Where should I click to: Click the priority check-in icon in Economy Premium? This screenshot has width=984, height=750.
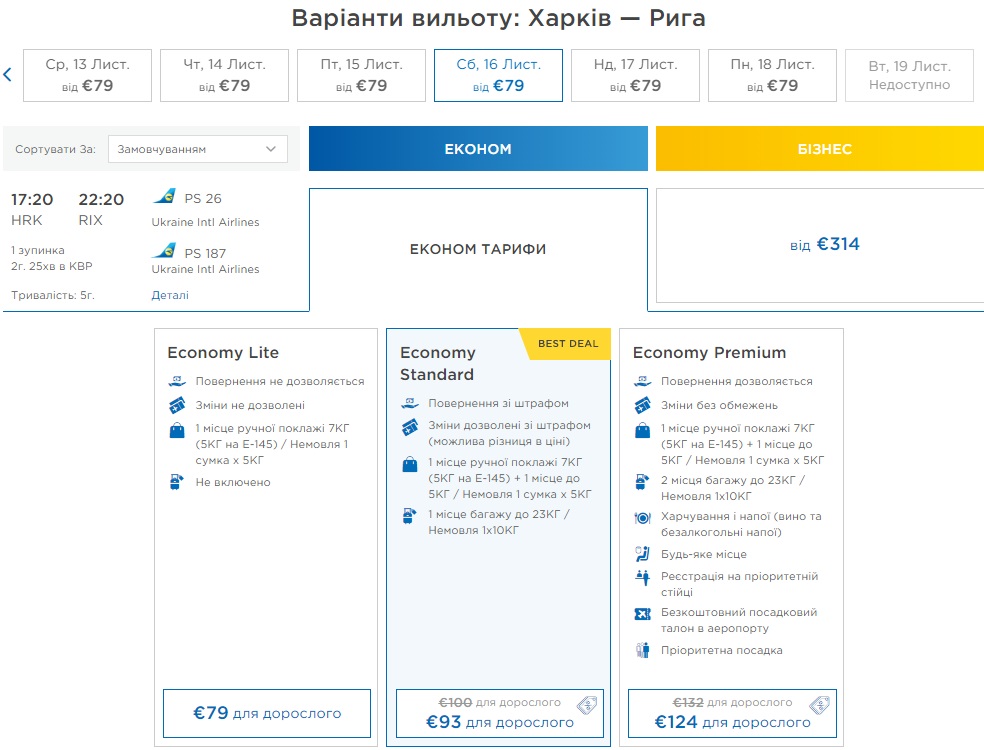pos(643,578)
